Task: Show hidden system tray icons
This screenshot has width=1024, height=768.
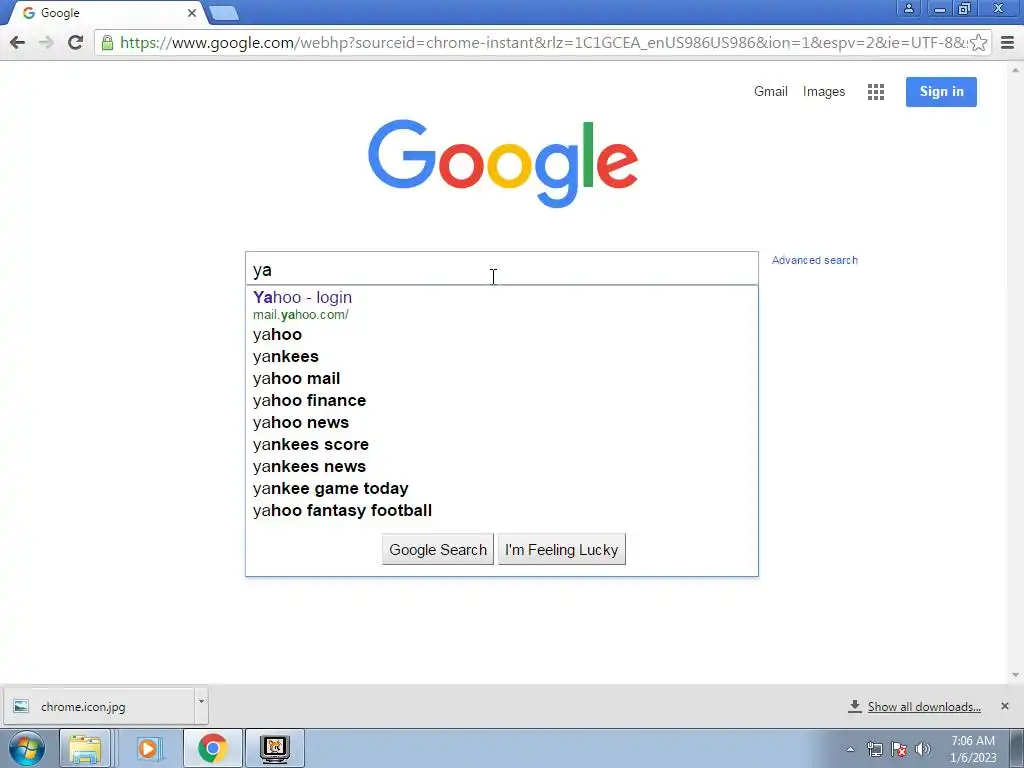Action: click(850, 749)
